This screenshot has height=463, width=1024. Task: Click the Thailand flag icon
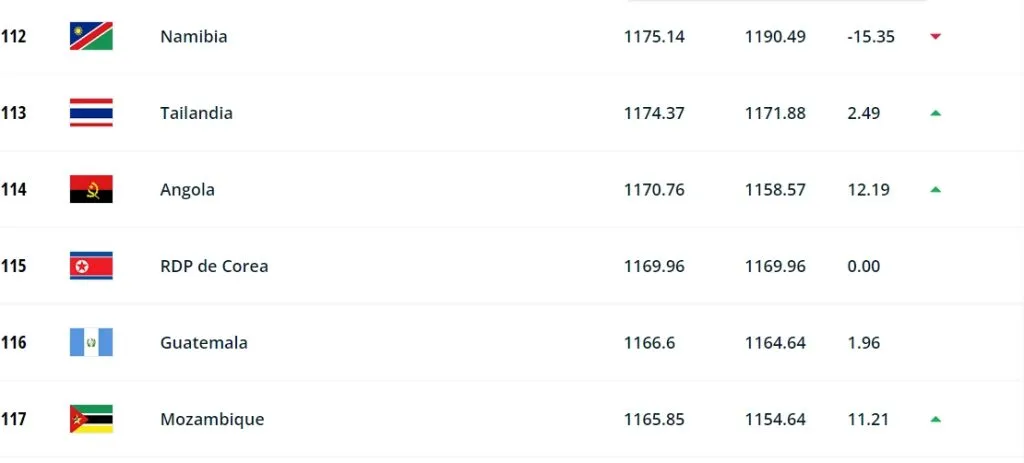(91, 113)
